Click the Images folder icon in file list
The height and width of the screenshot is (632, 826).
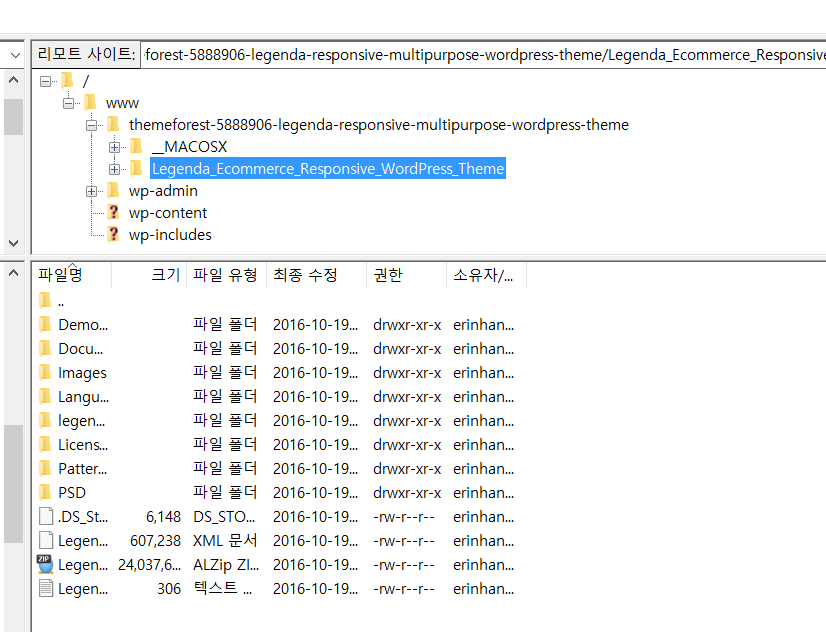(x=46, y=372)
